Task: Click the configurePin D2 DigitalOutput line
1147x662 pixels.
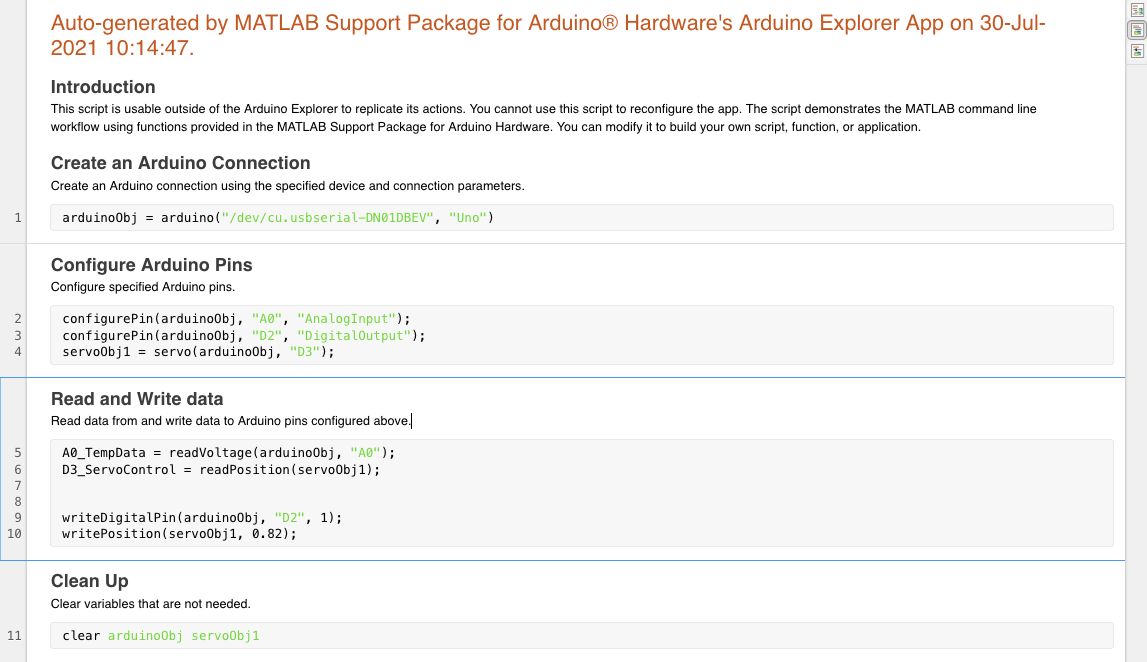Action: (243, 336)
